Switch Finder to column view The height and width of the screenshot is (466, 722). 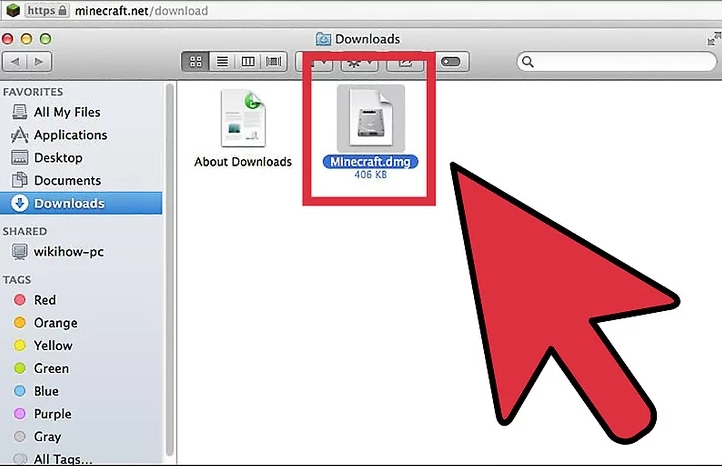247,62
